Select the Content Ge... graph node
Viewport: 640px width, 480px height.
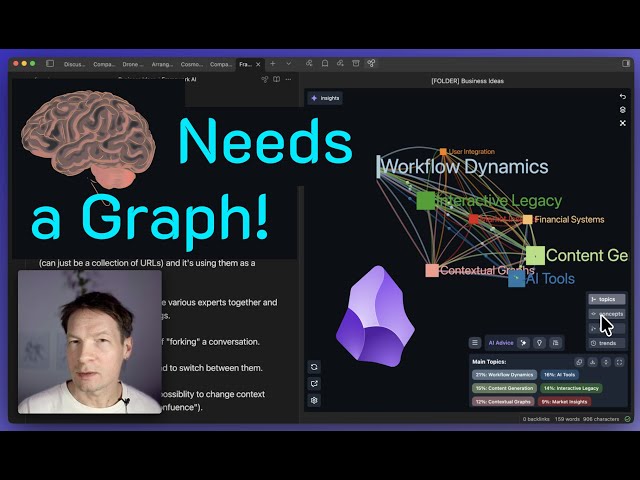535,256
